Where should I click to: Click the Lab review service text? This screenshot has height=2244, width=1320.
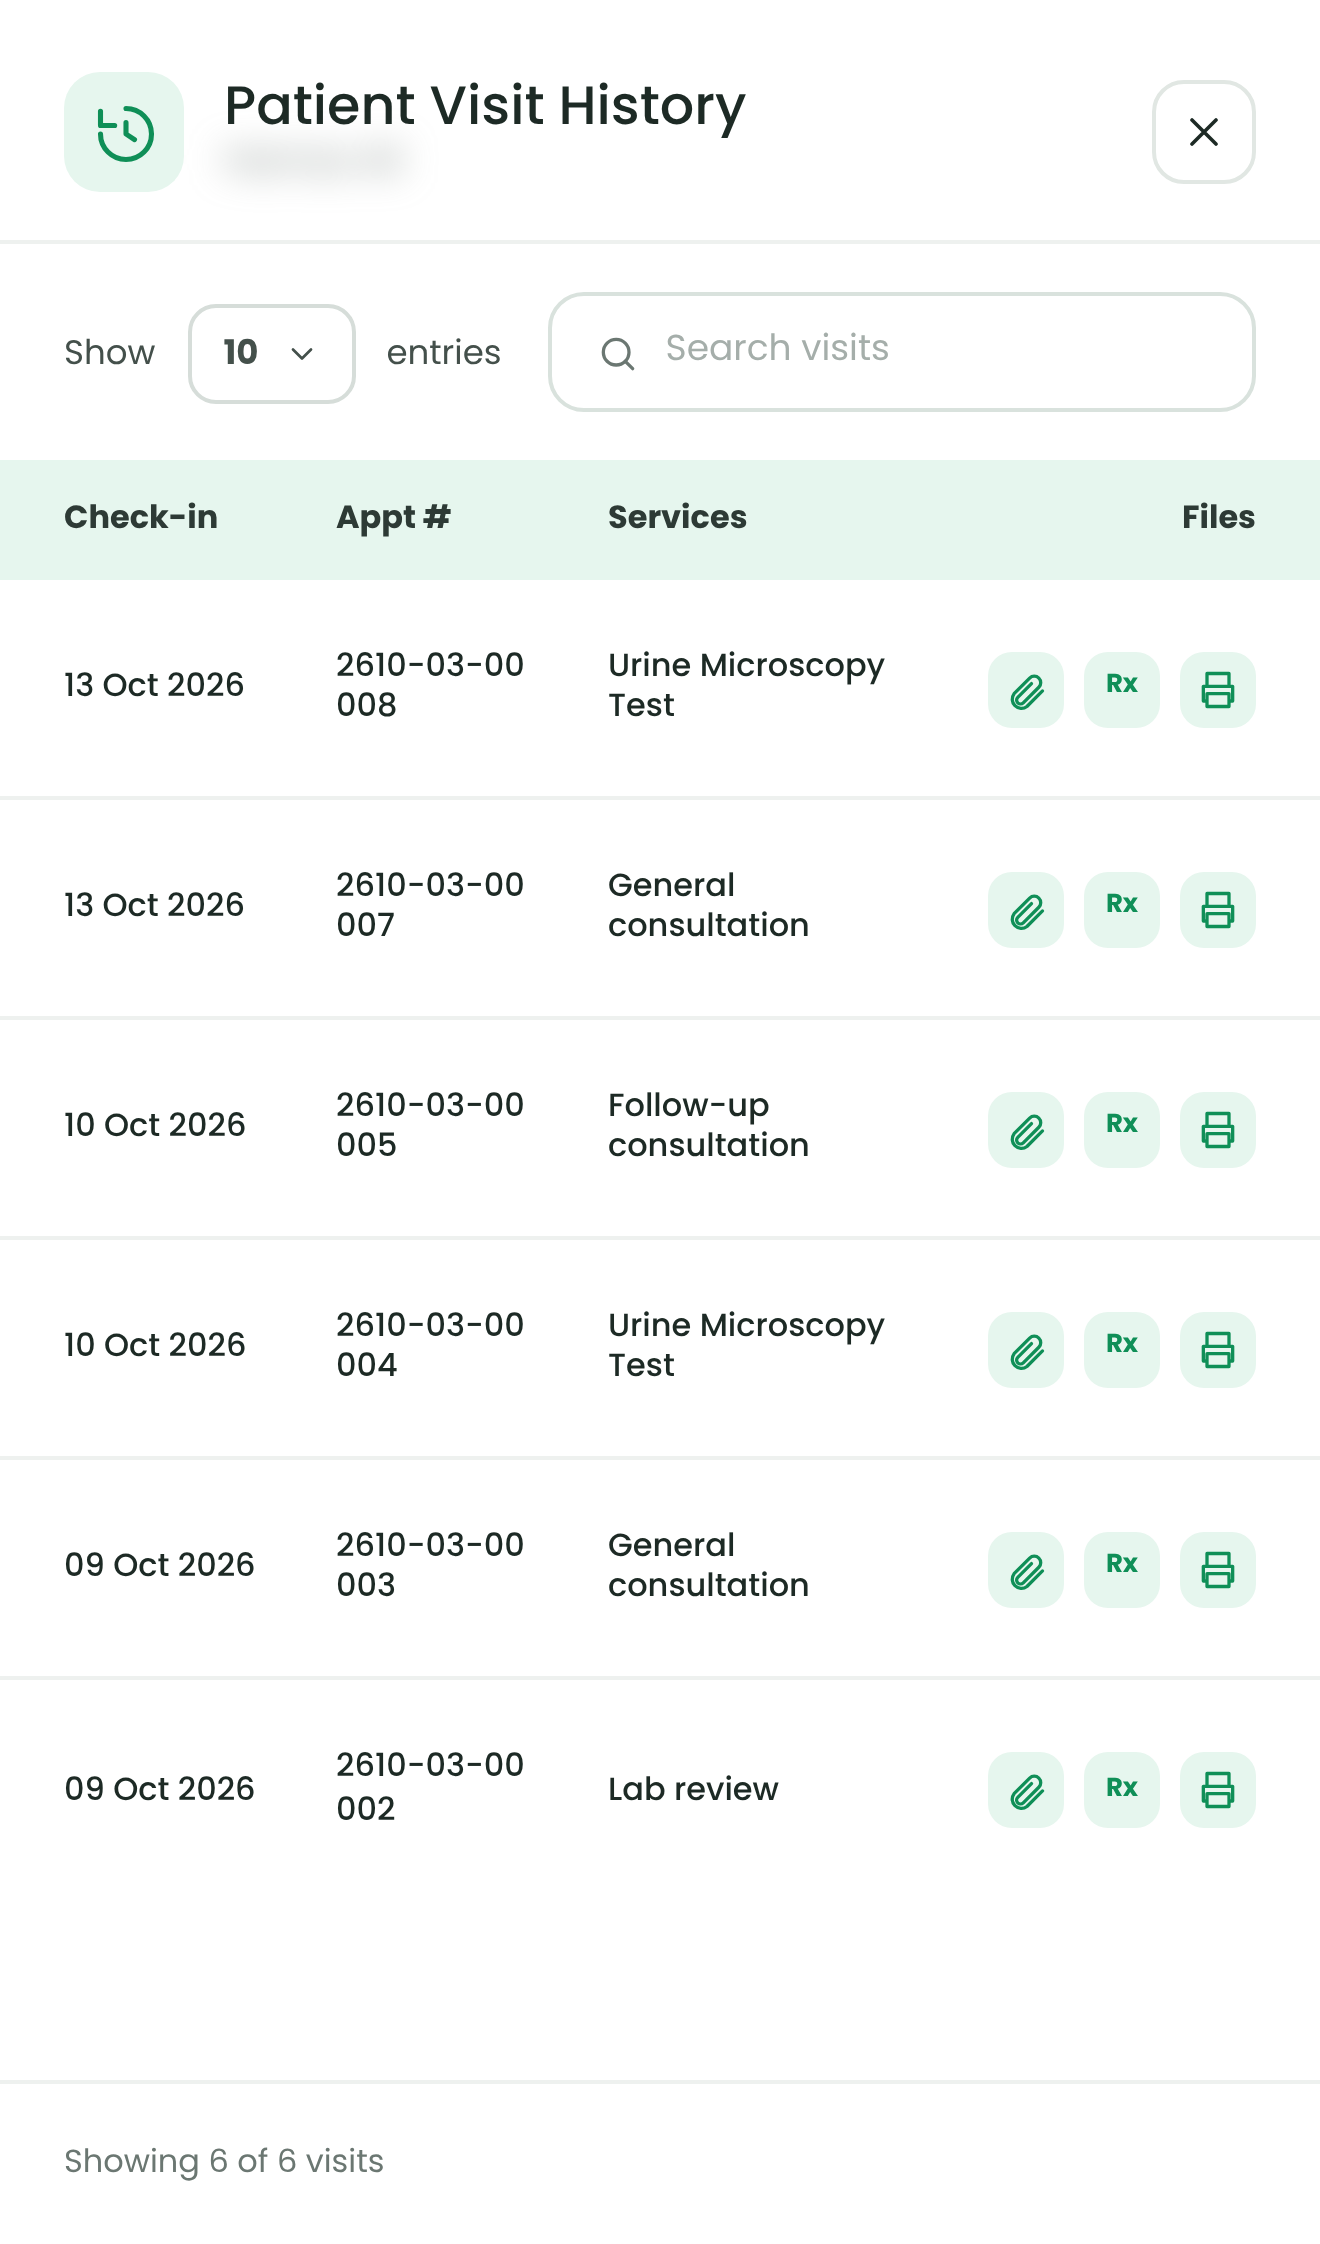[x=693, y=1789]
